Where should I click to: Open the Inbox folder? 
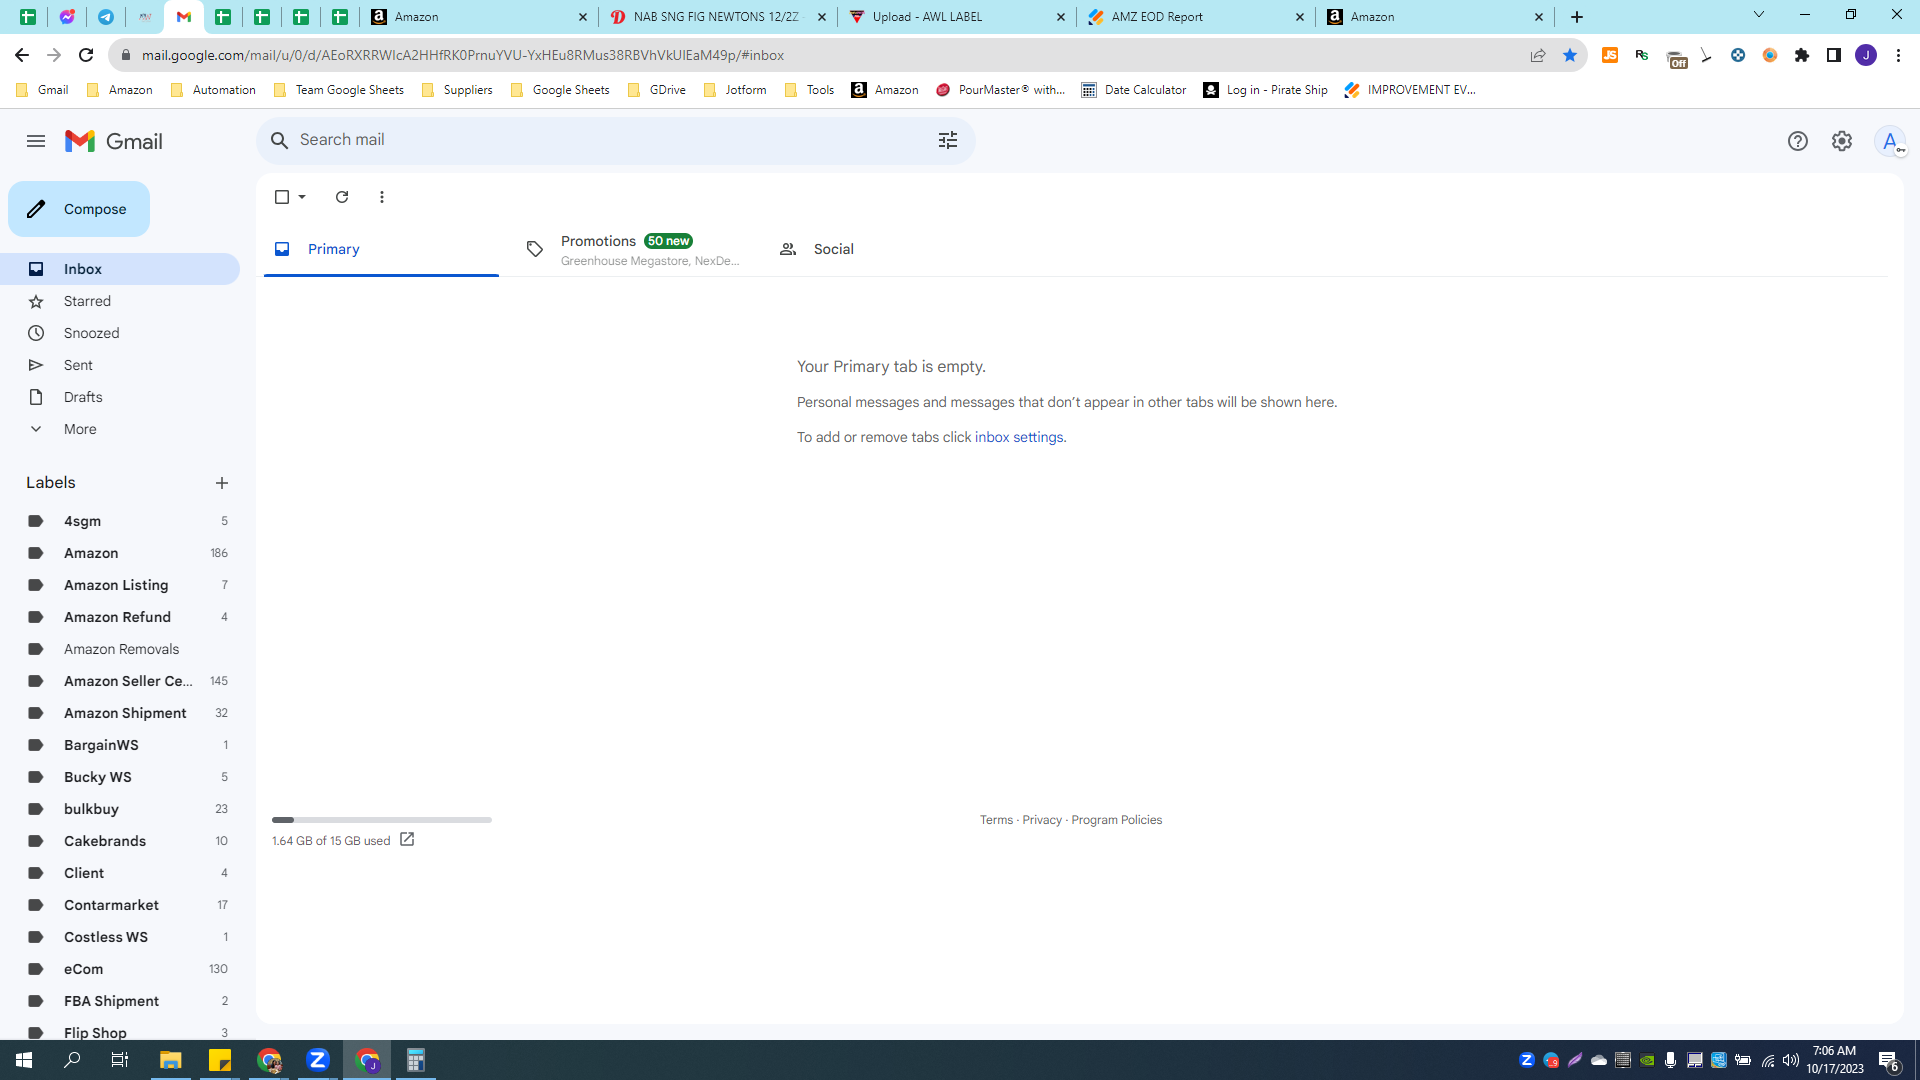coord(120,269)
